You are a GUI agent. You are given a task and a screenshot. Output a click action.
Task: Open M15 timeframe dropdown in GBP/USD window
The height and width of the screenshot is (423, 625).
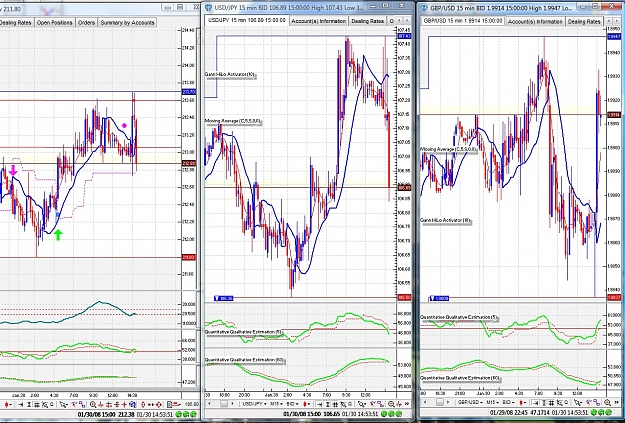[x=493, y=403]
